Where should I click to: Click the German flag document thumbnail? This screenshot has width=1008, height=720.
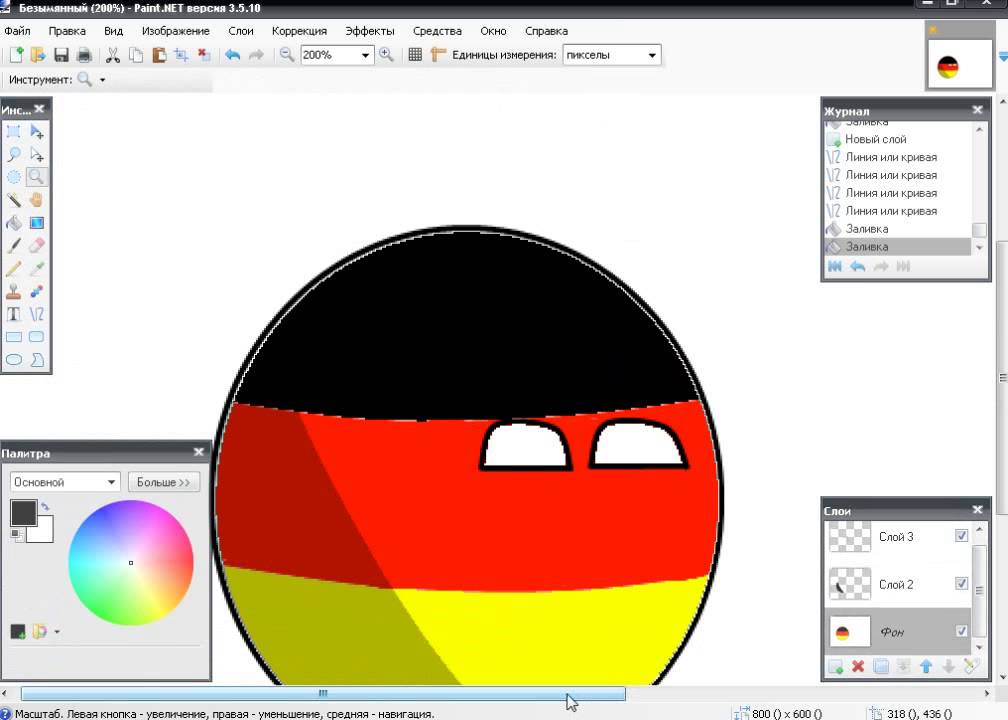click(x=959, y=64)
